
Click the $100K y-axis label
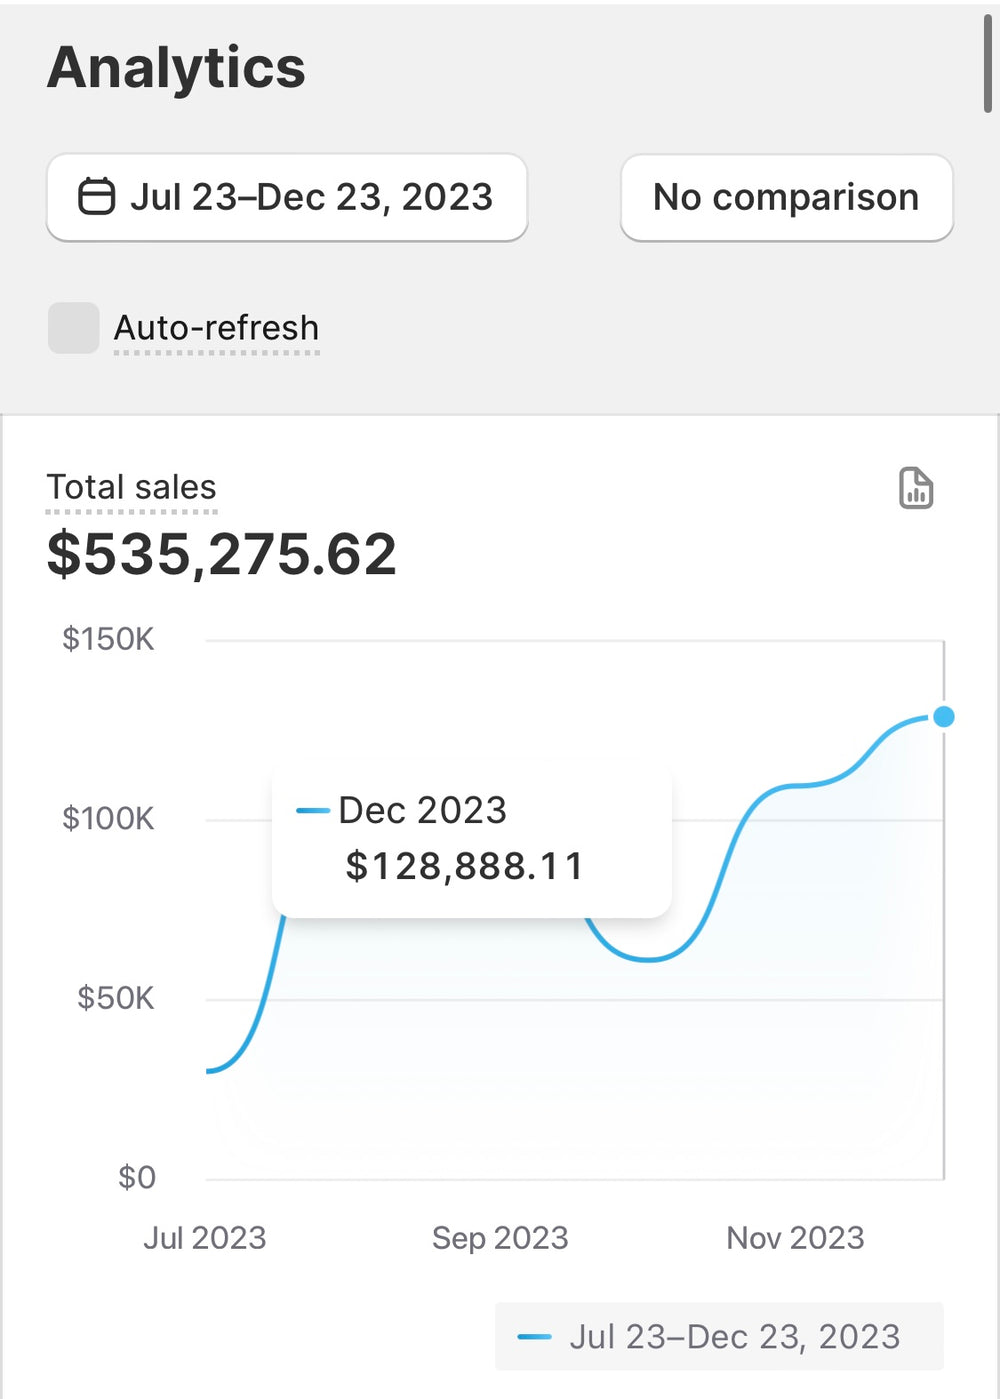coord(108,819)
